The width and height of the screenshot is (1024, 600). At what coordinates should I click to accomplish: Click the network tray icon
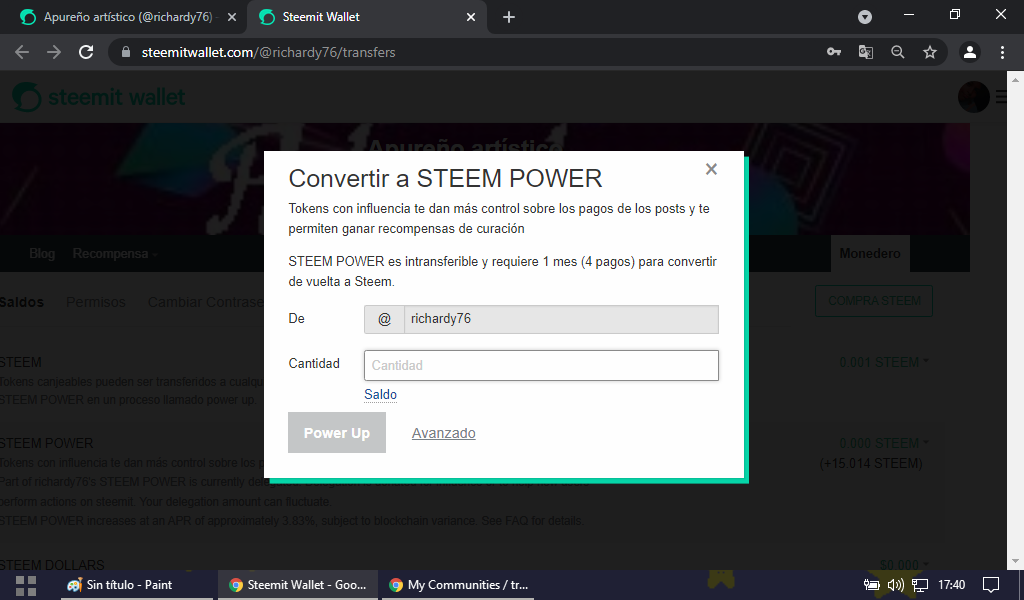tap(920, 585)
